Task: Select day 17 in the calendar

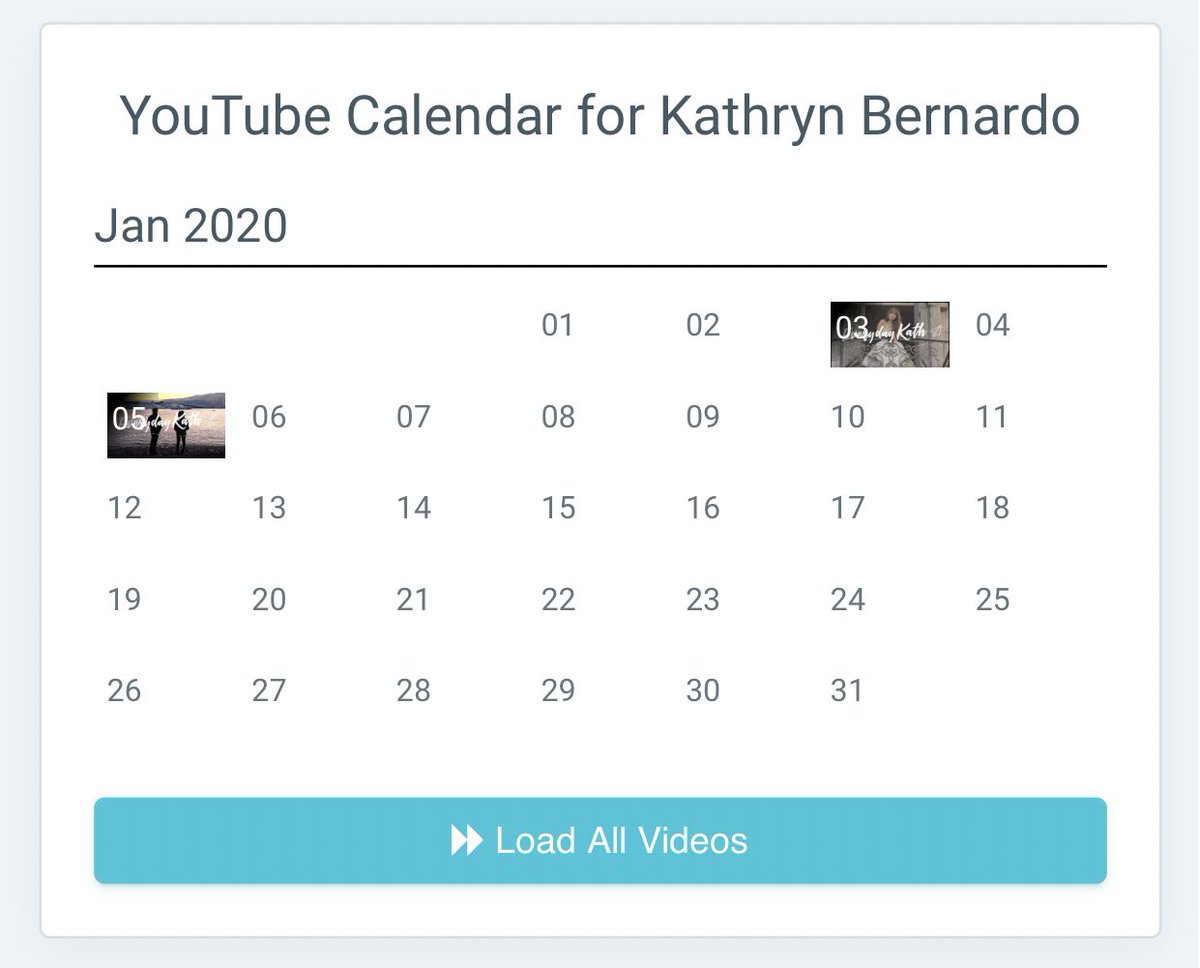Action: 848,508
